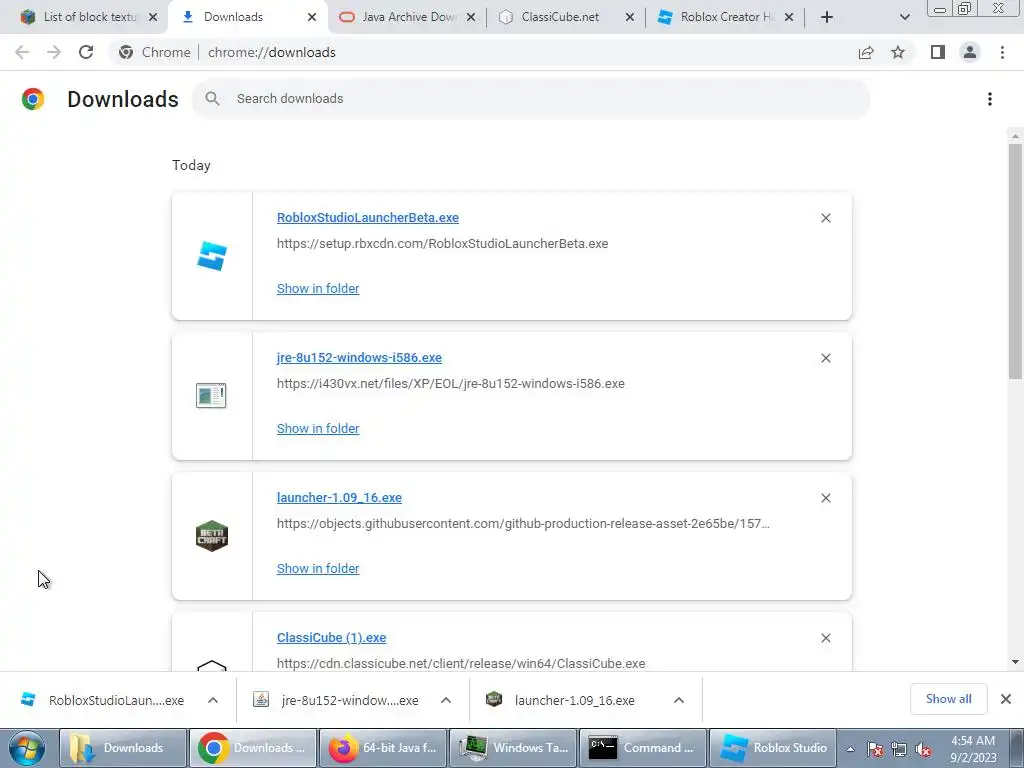Switch to Firefox 64-bit Java taskbar window
The width and height of the screenshot is (1024, 768).
[x=382, y=748]
